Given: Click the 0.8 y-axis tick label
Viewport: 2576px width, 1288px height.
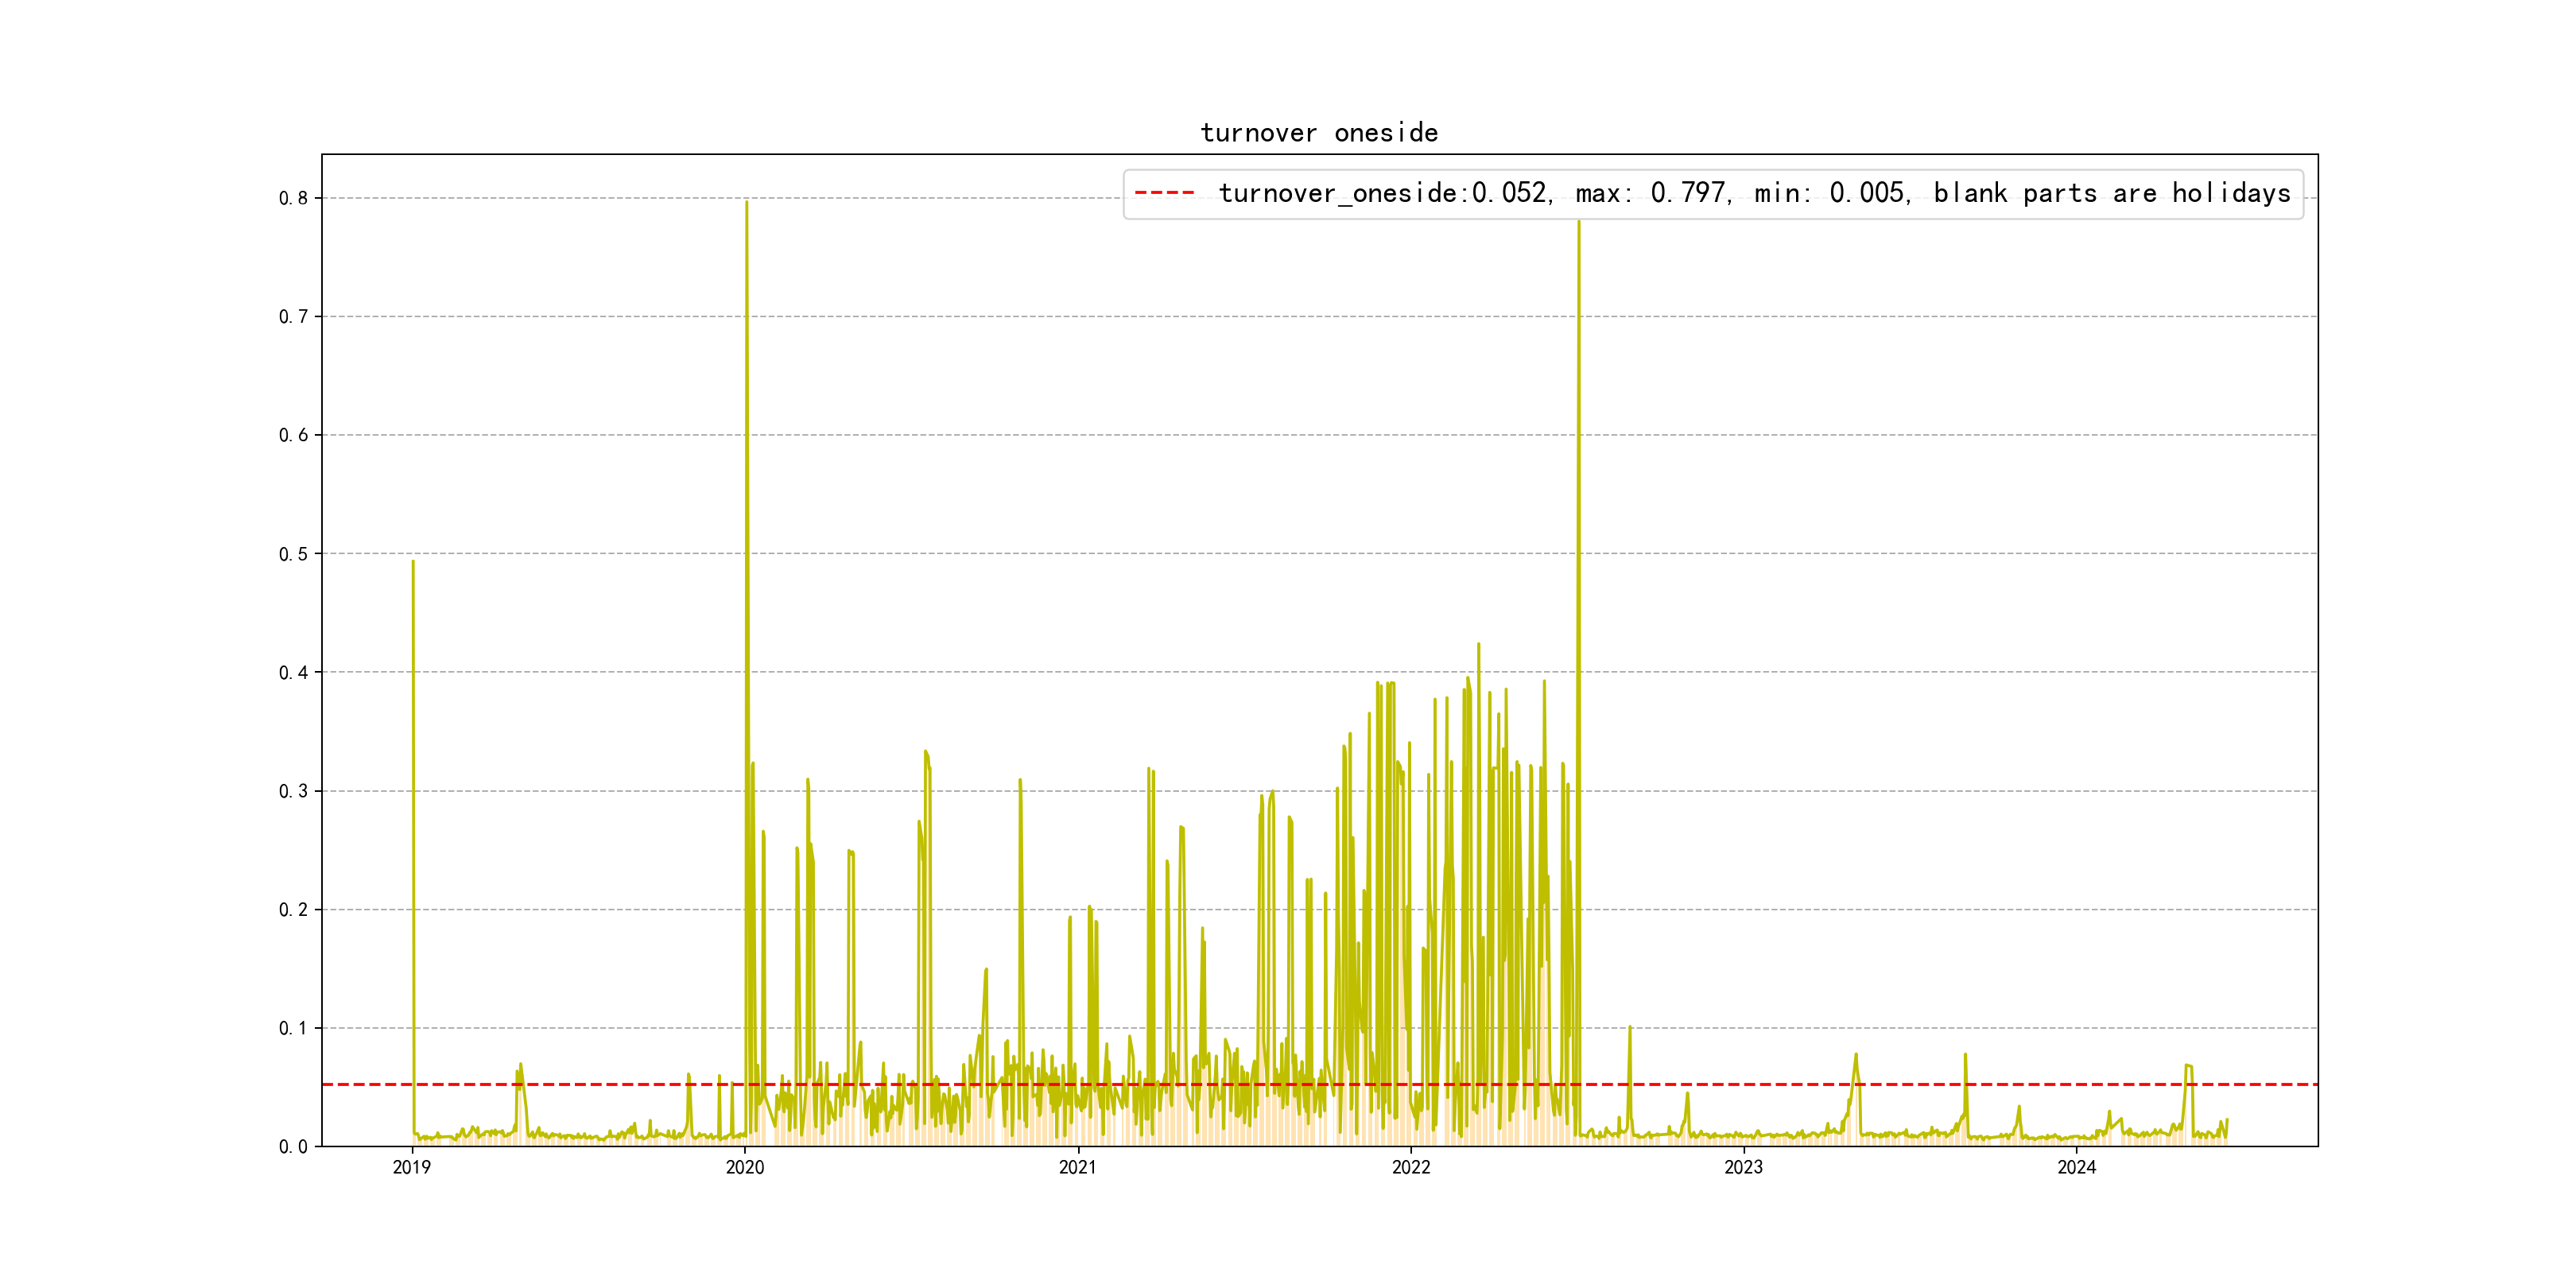Looking at the screenshot, I should [x=293, y=198].
